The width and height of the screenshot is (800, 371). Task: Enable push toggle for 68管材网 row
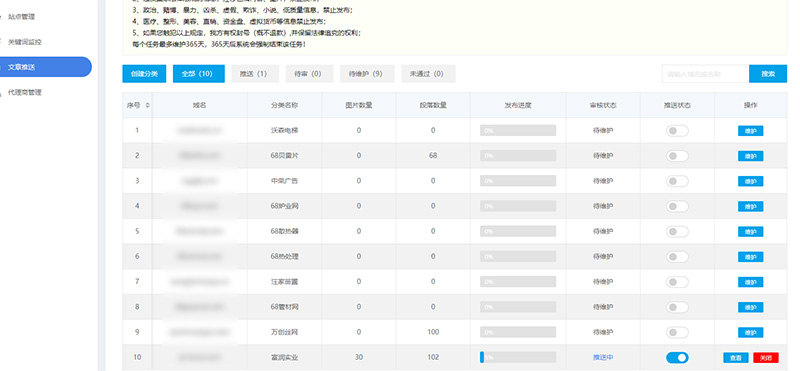677,307
